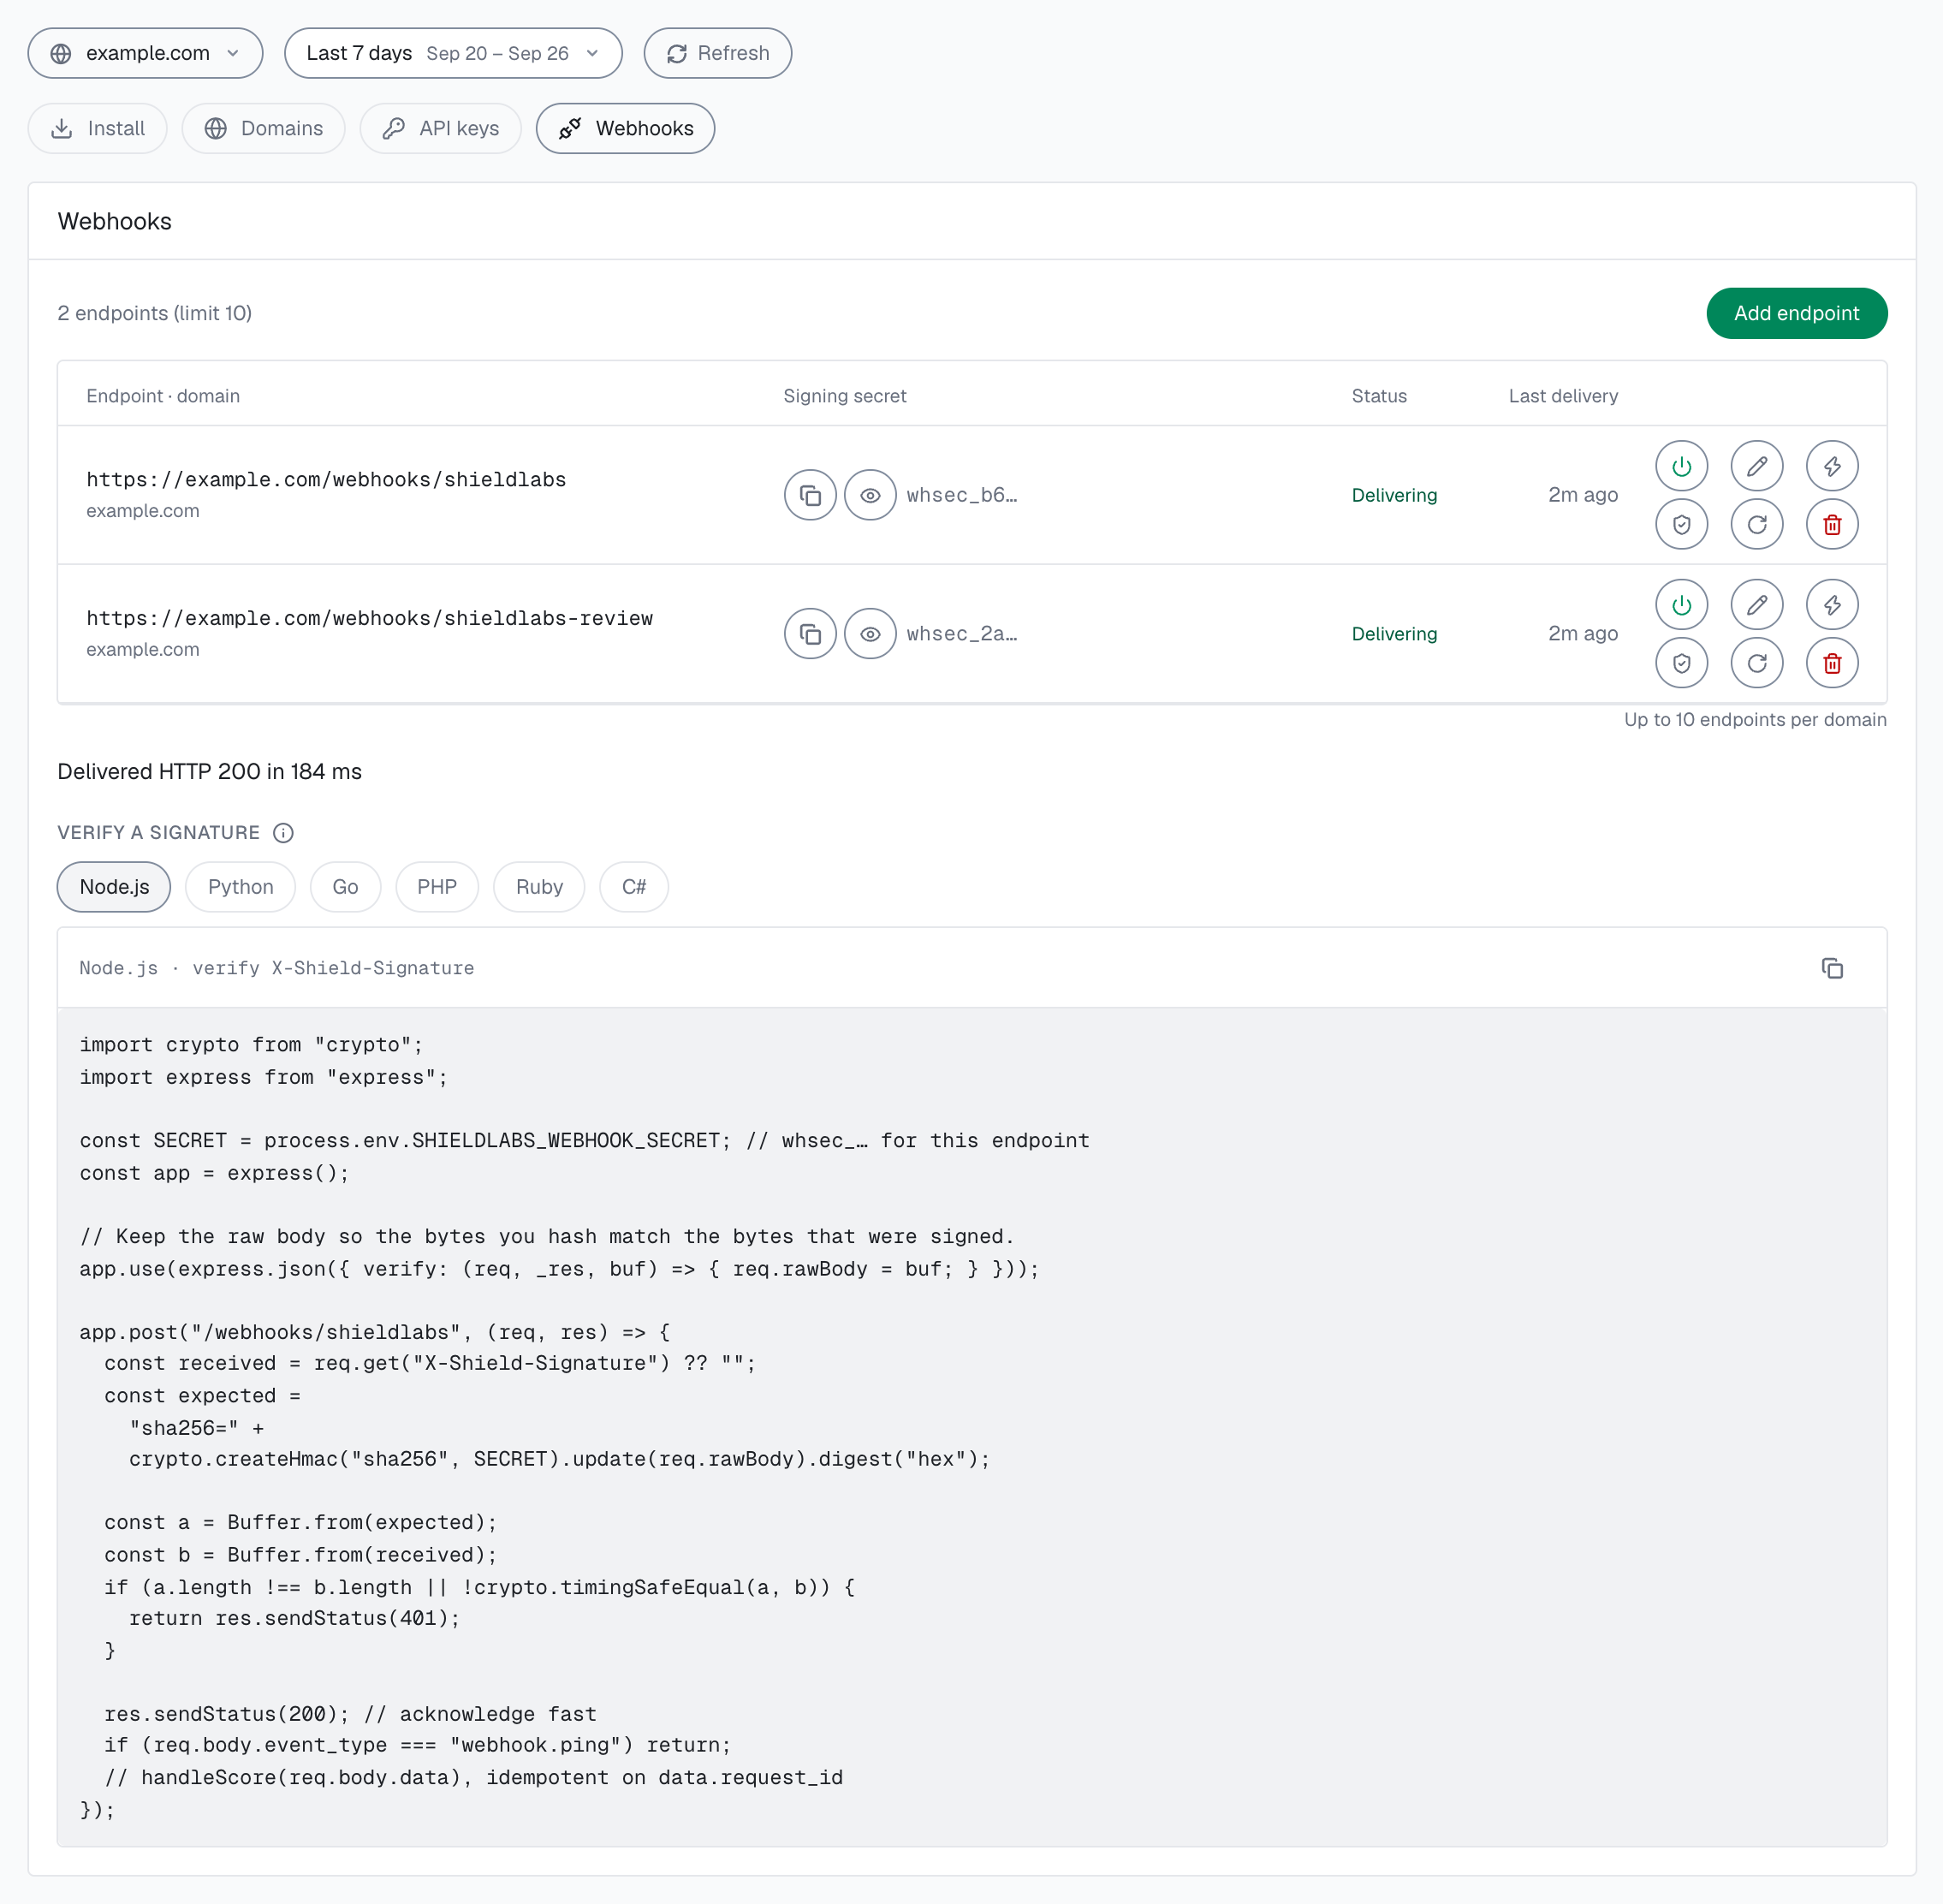Select Node.js language tab

point(114,887)
